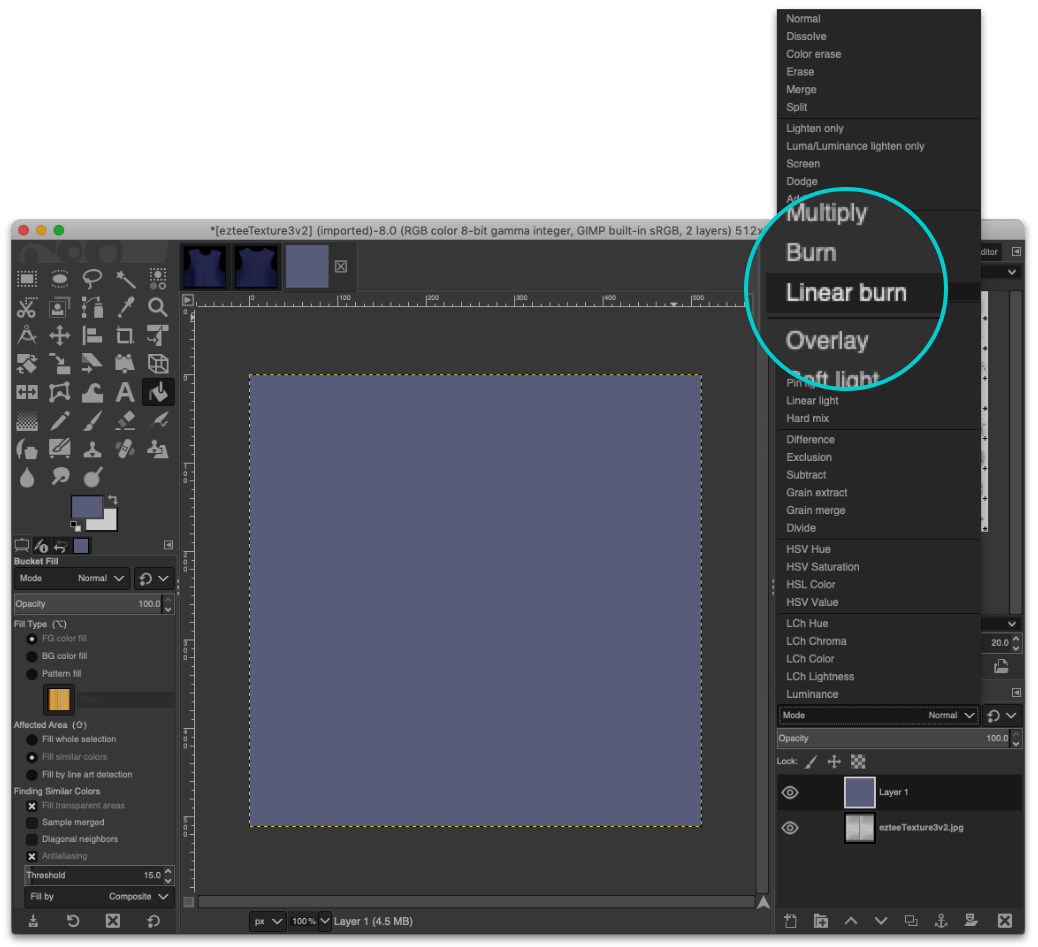The height and width of the screenshot is (947, 1038).
Task: Click the add layer mask icon
Action: (x=971, y=921)
